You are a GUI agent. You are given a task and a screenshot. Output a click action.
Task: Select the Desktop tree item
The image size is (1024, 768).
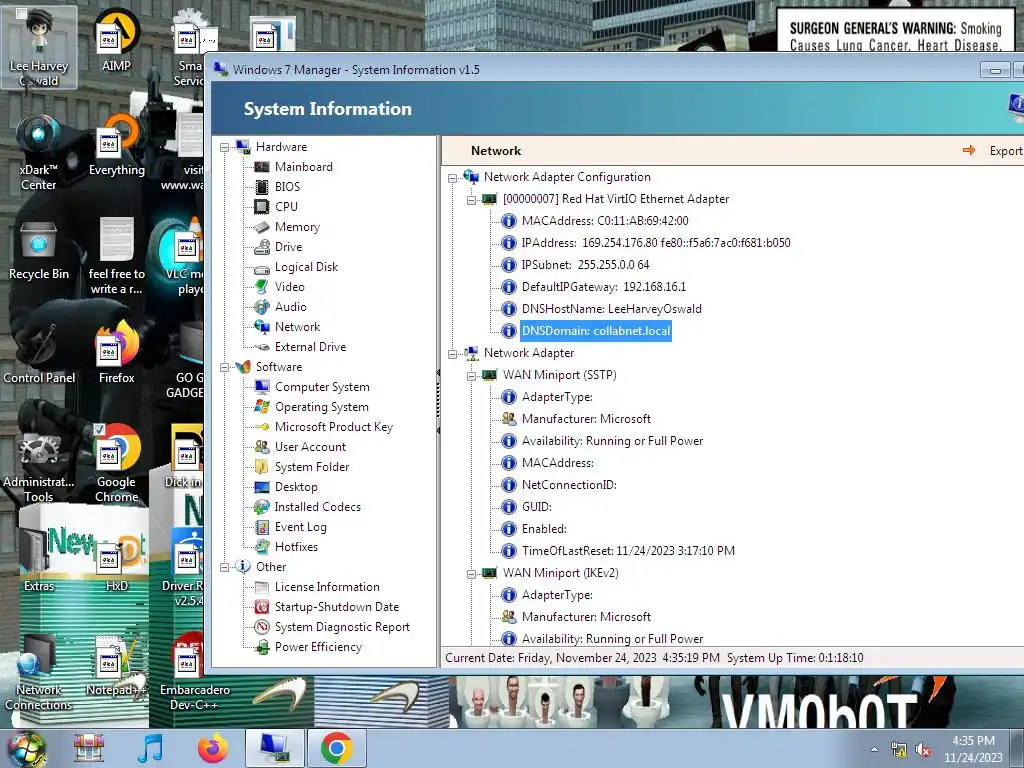[x=296, y=487]
